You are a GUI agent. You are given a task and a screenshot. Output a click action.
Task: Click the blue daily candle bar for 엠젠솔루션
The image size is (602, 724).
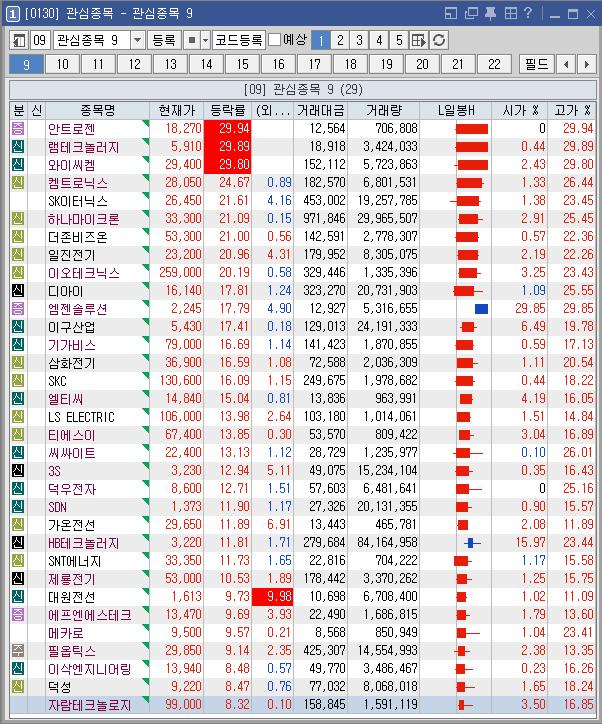click(481, 308)
